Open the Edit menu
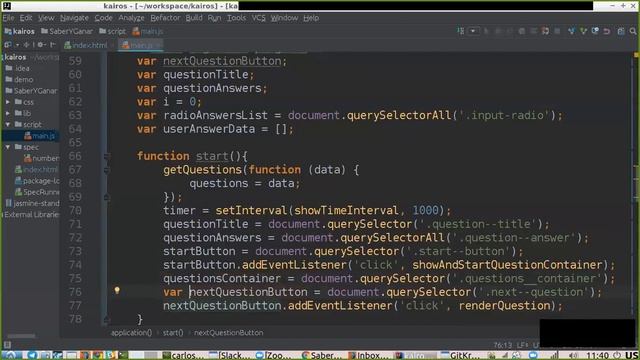 click(x=26, y=18)
